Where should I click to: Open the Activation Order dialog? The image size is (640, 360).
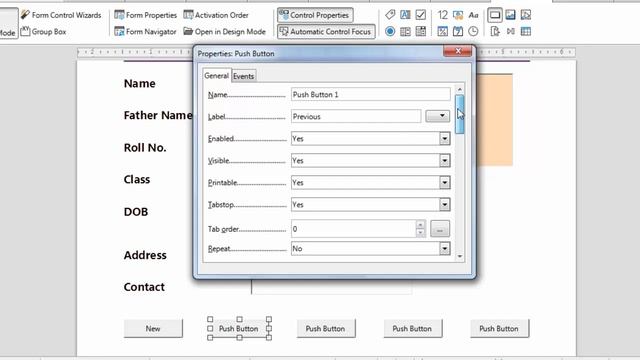(x=216, y=15)
